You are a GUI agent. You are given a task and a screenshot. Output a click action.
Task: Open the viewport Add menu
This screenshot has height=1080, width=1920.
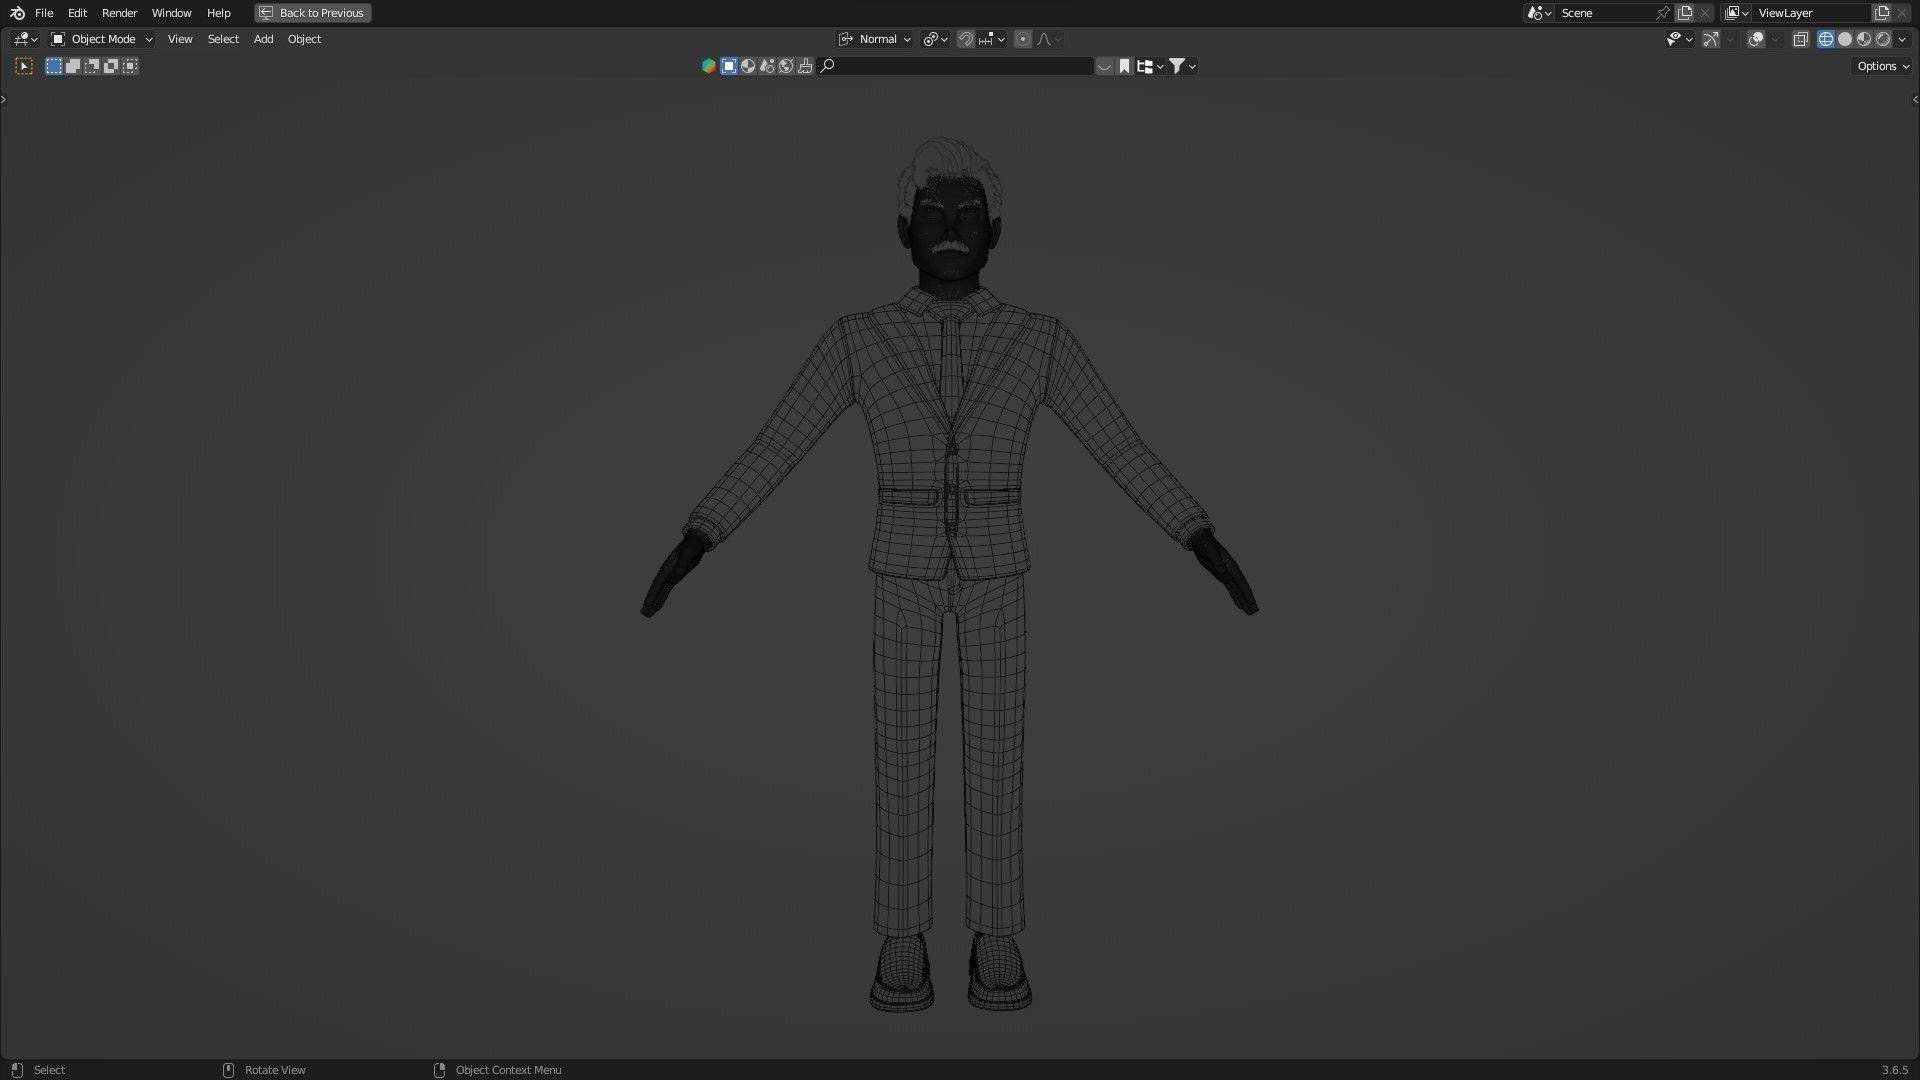[263, 39]
